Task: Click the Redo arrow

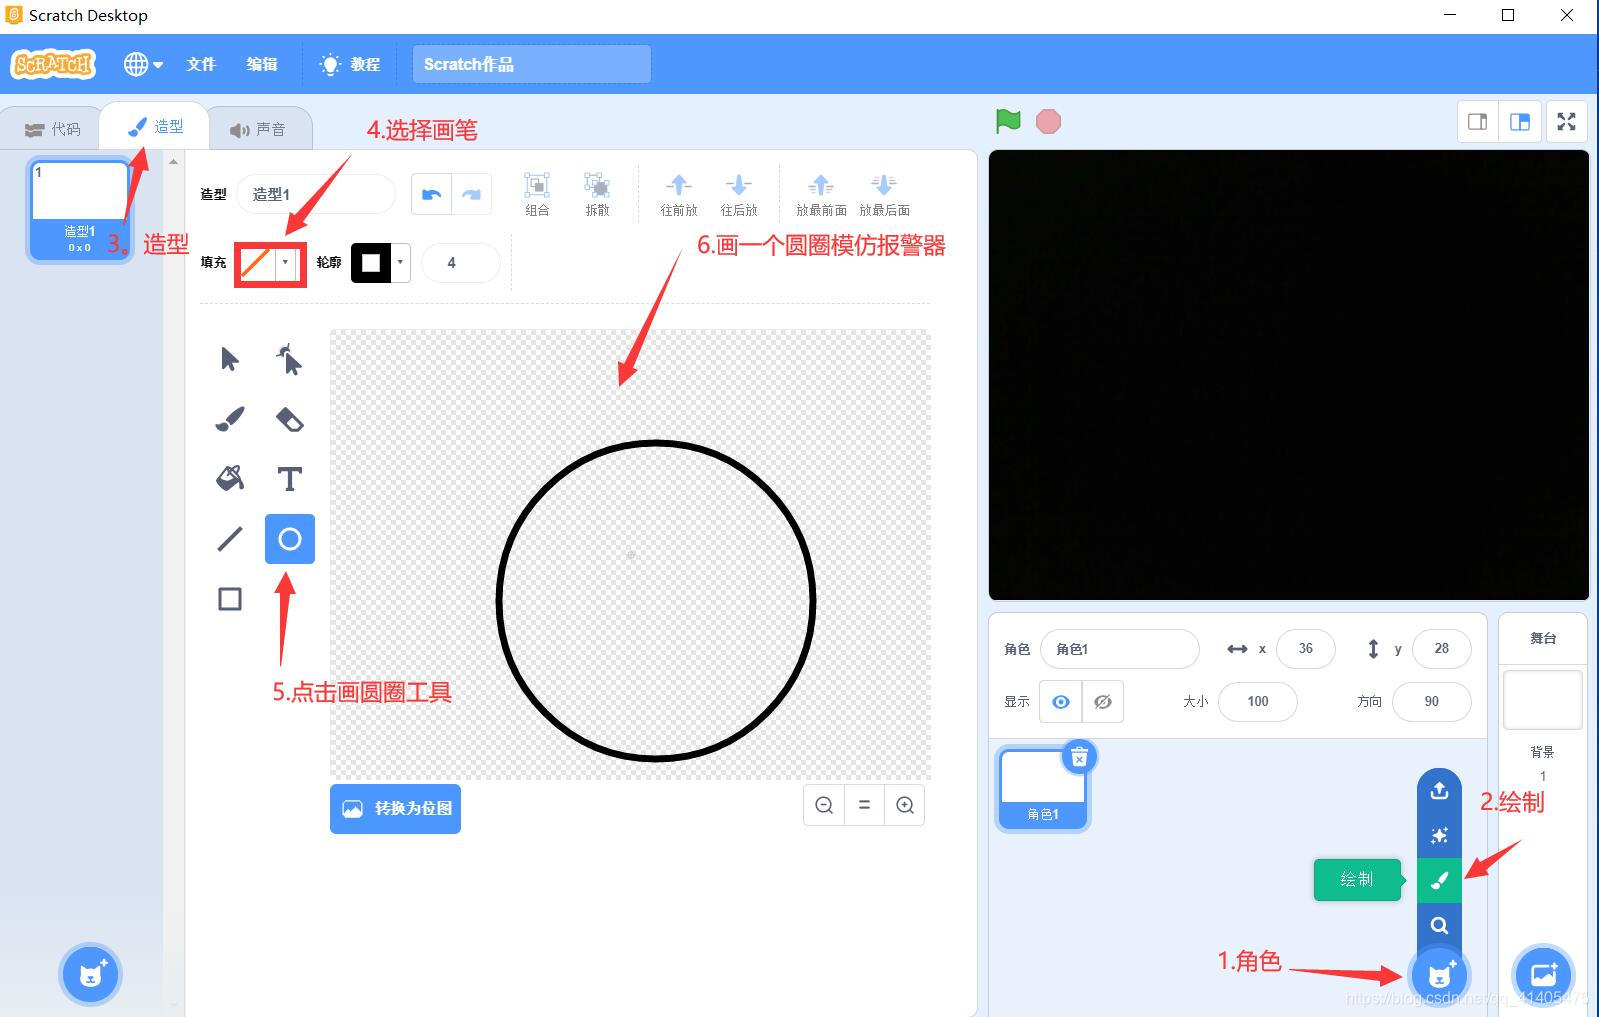Action: tap(472, 194)
